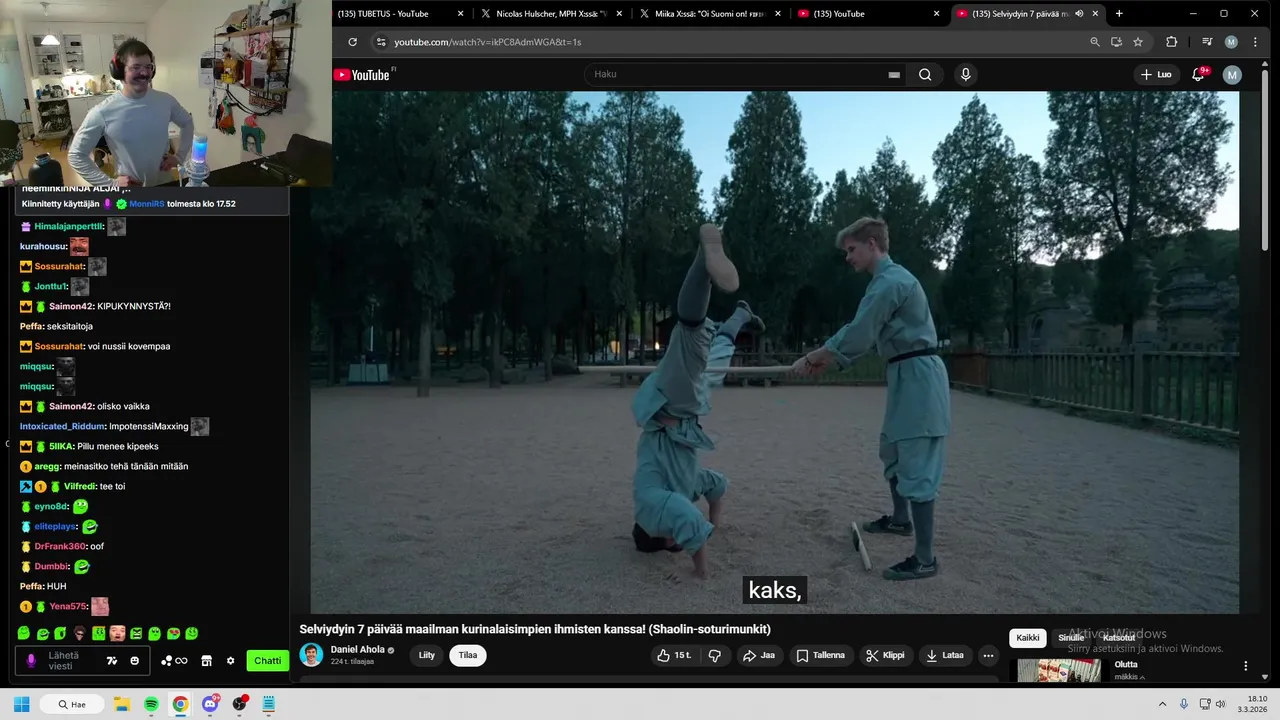Open the 7TV emote menu in chat
This screenshot has width=1280, height=720.
[112, 661]
